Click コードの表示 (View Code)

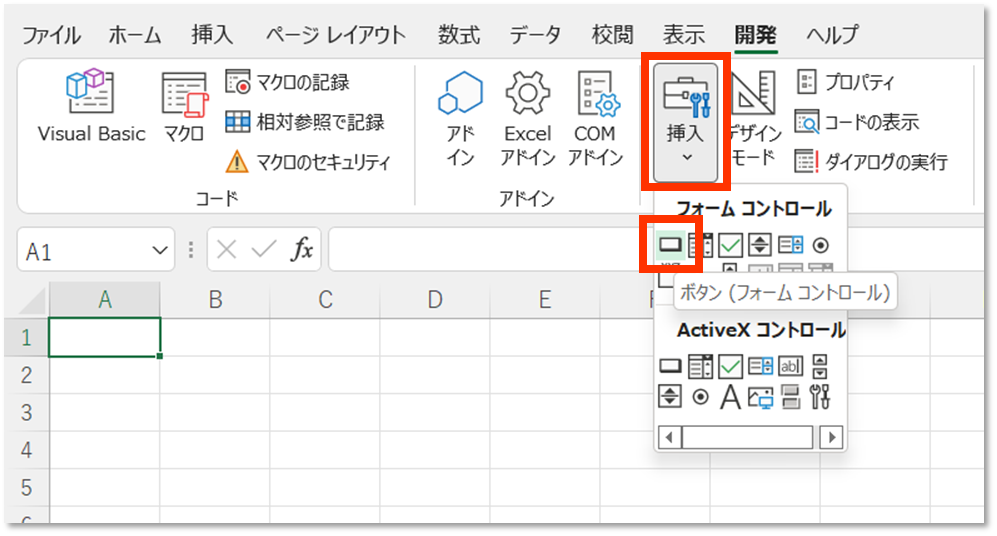tap(856, 122)
